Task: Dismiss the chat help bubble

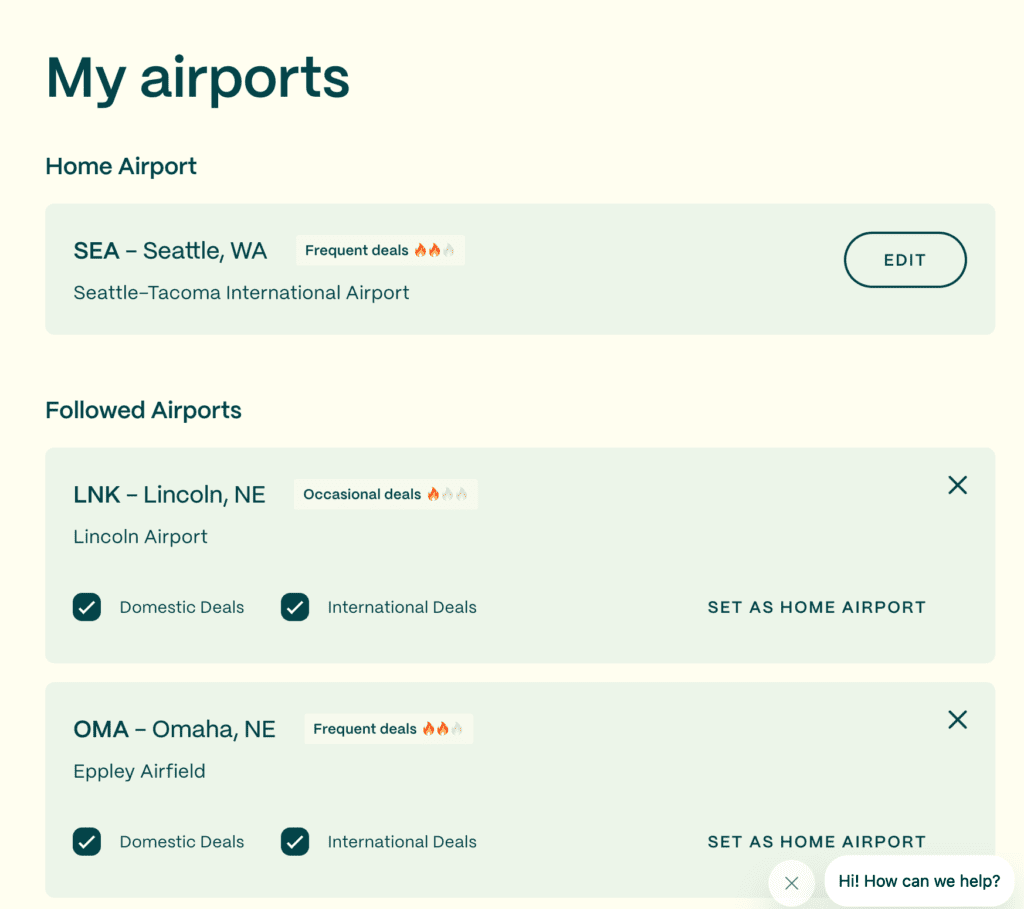Action: click(792, 883)
